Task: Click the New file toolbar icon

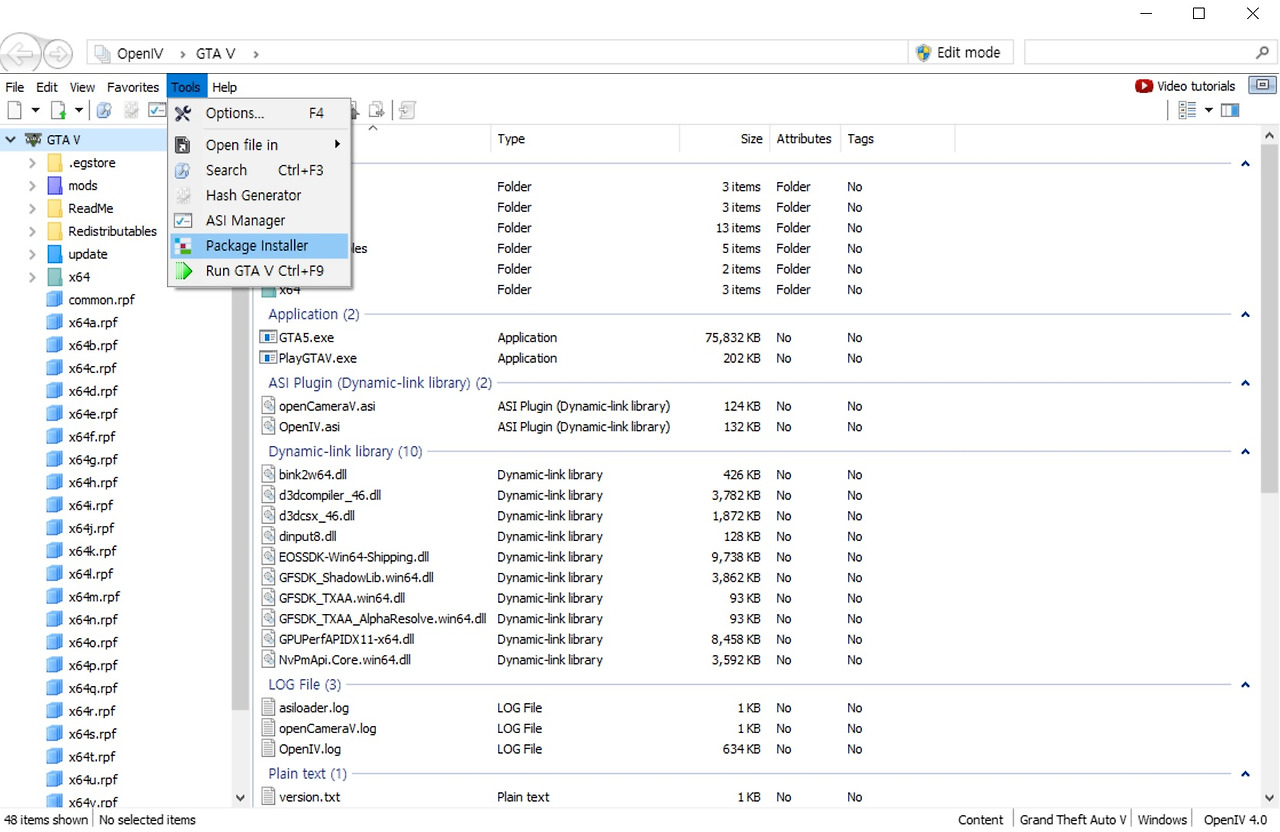Action: pyautogui.click(x=14, y=110)
